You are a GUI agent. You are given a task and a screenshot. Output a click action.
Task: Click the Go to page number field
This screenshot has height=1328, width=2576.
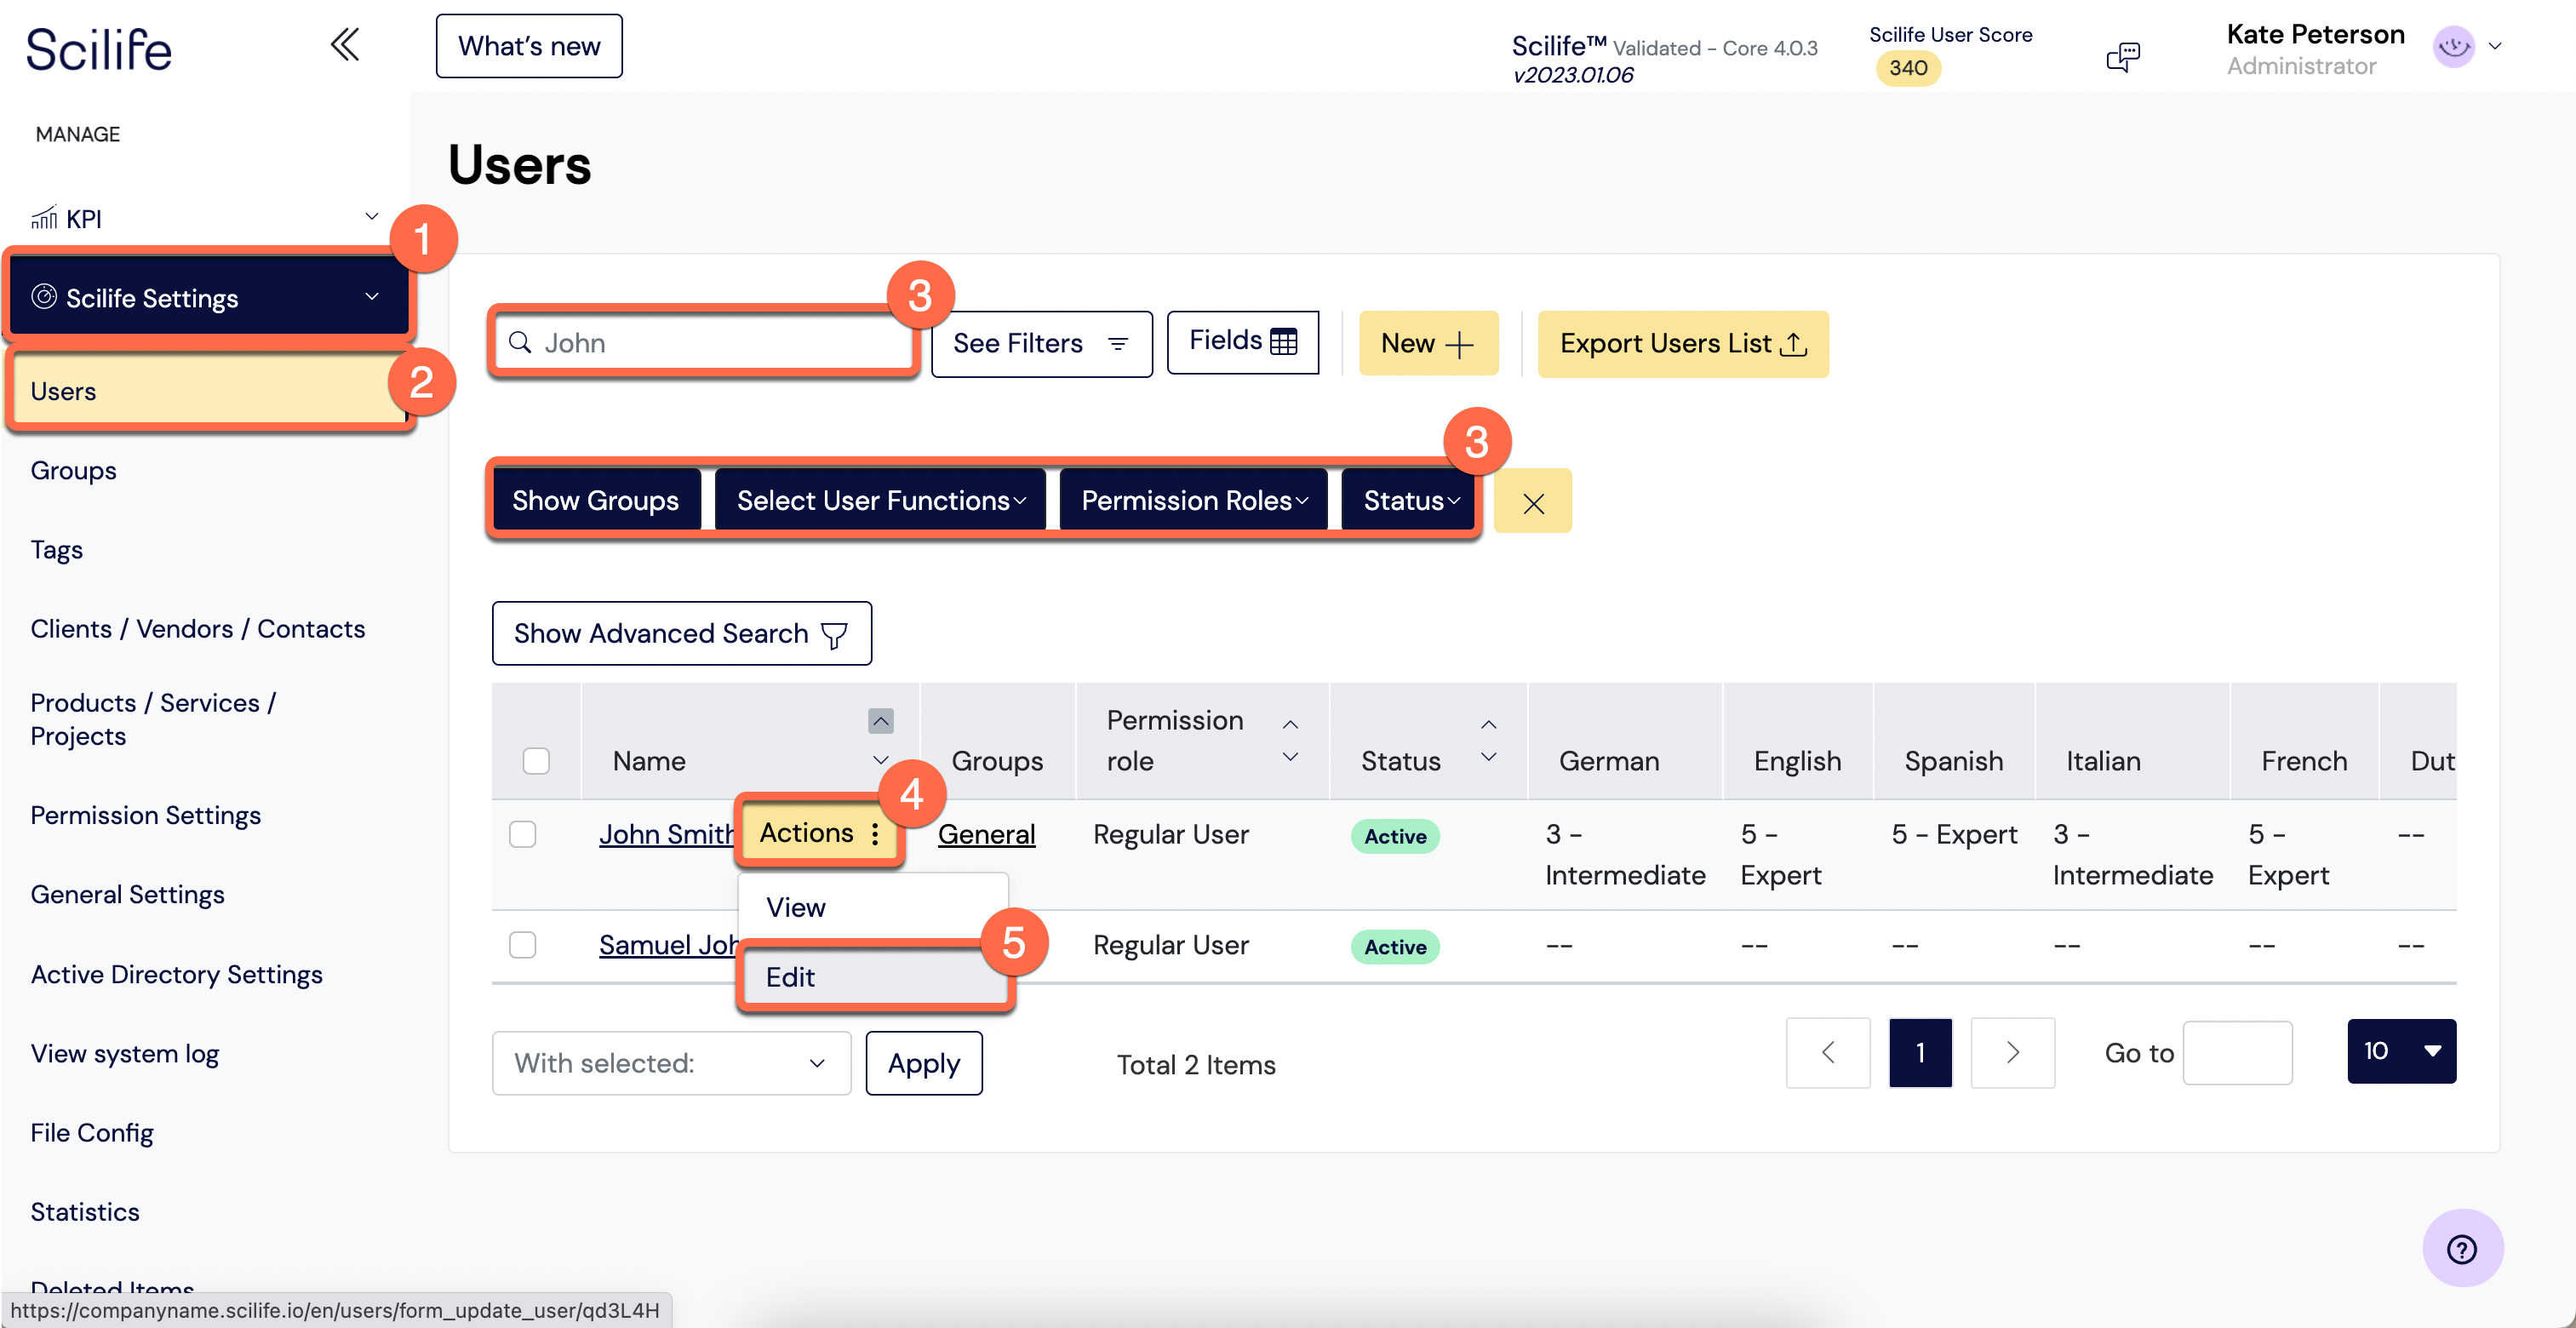[2237, 1052]
